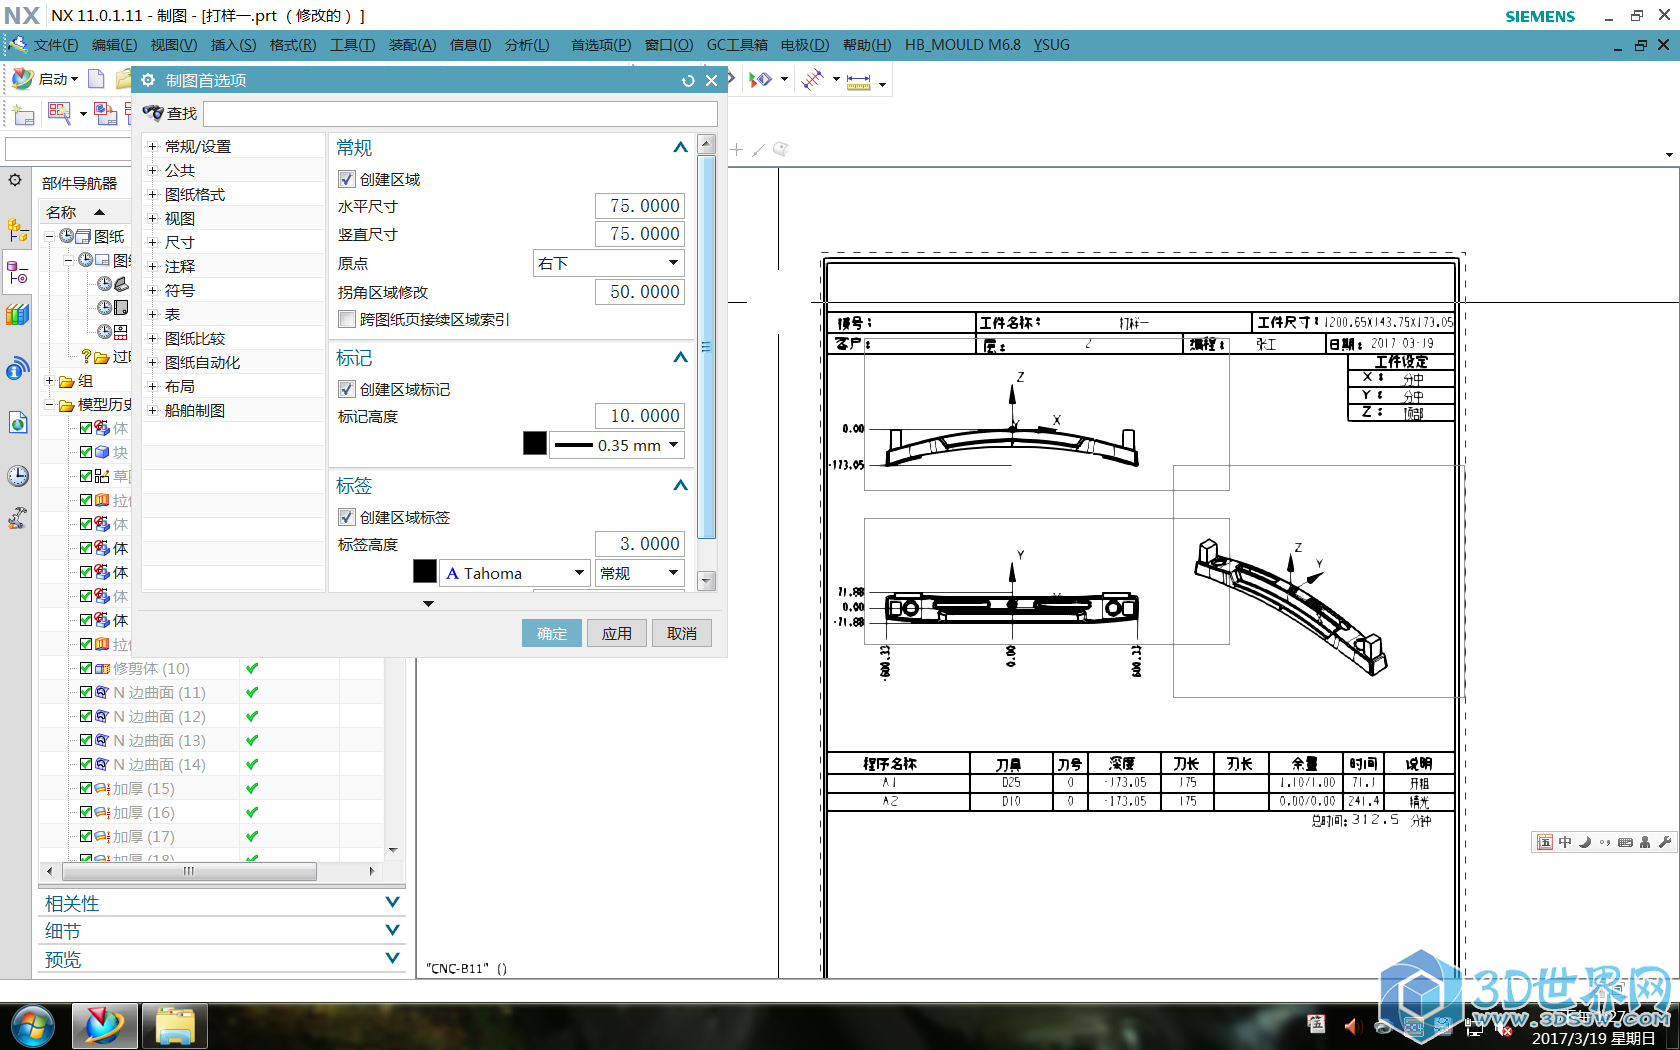Open file explorer from taskbar
This screenshot has height=1050, width=1680.
[x=175, y=1026]
